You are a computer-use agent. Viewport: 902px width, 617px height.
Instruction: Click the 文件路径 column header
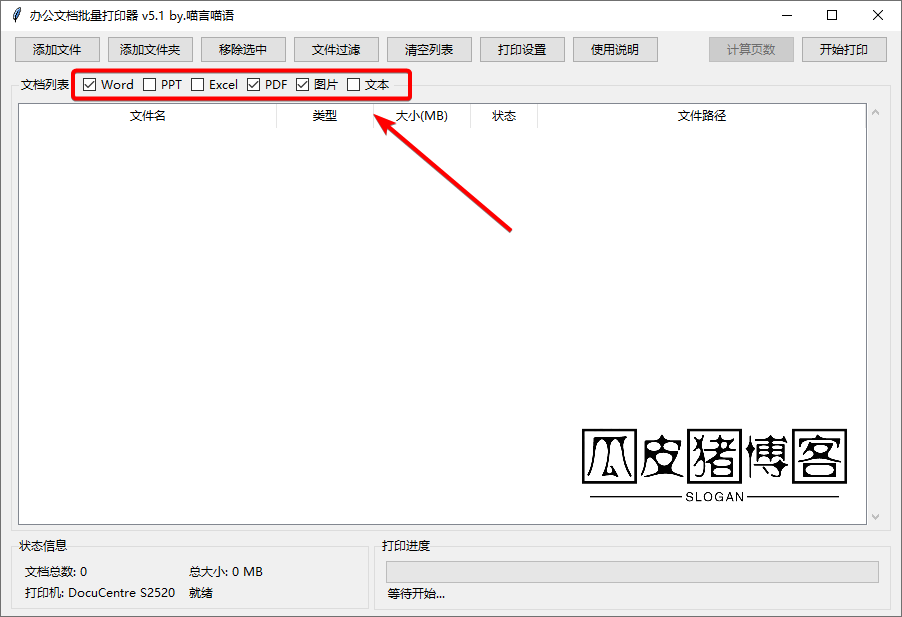701,116
